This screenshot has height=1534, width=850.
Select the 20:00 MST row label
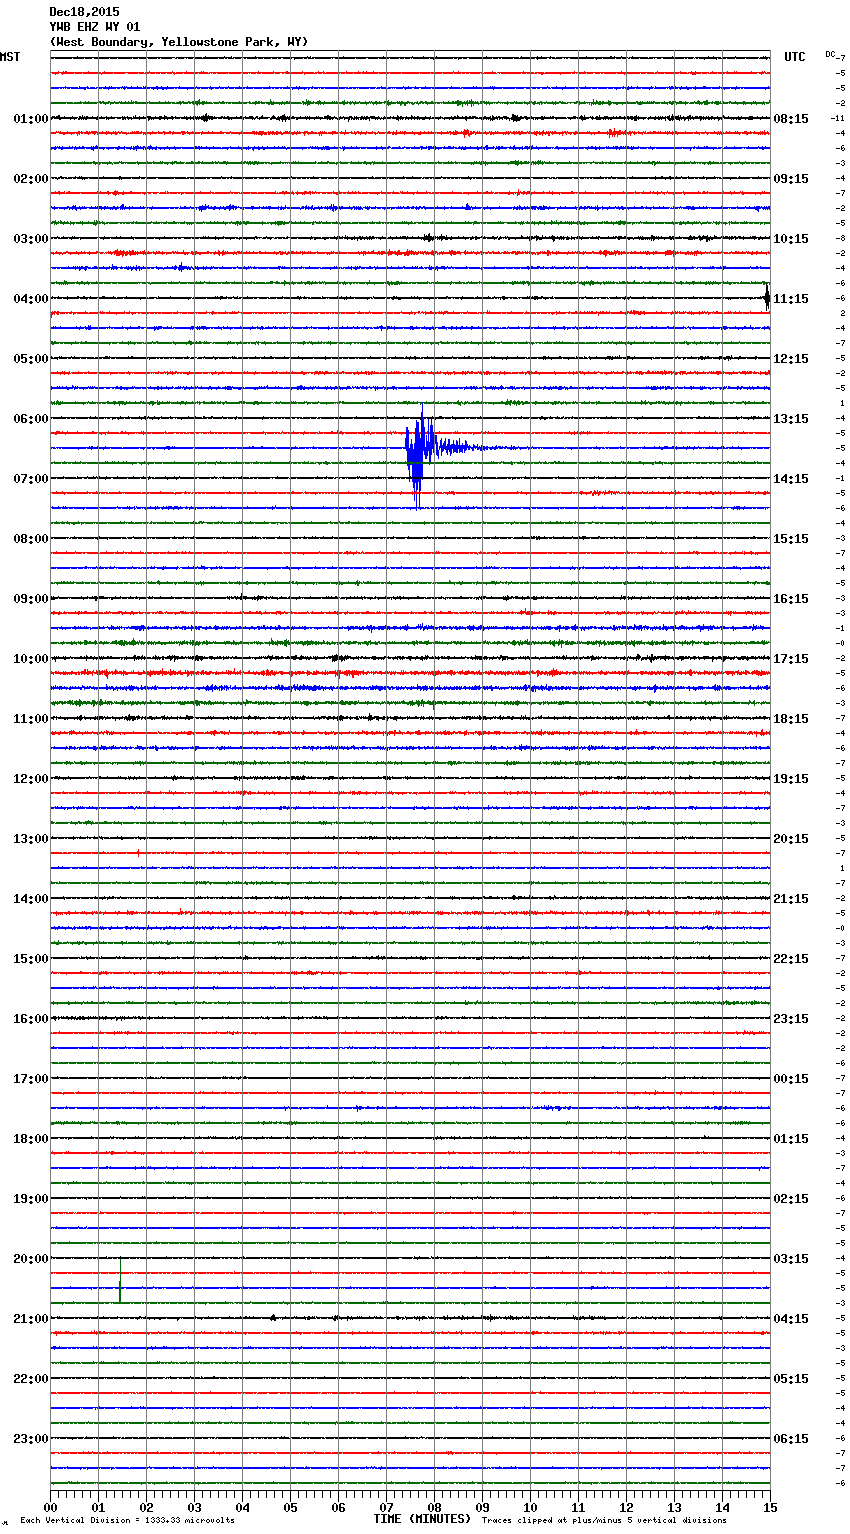point(31,1259)
